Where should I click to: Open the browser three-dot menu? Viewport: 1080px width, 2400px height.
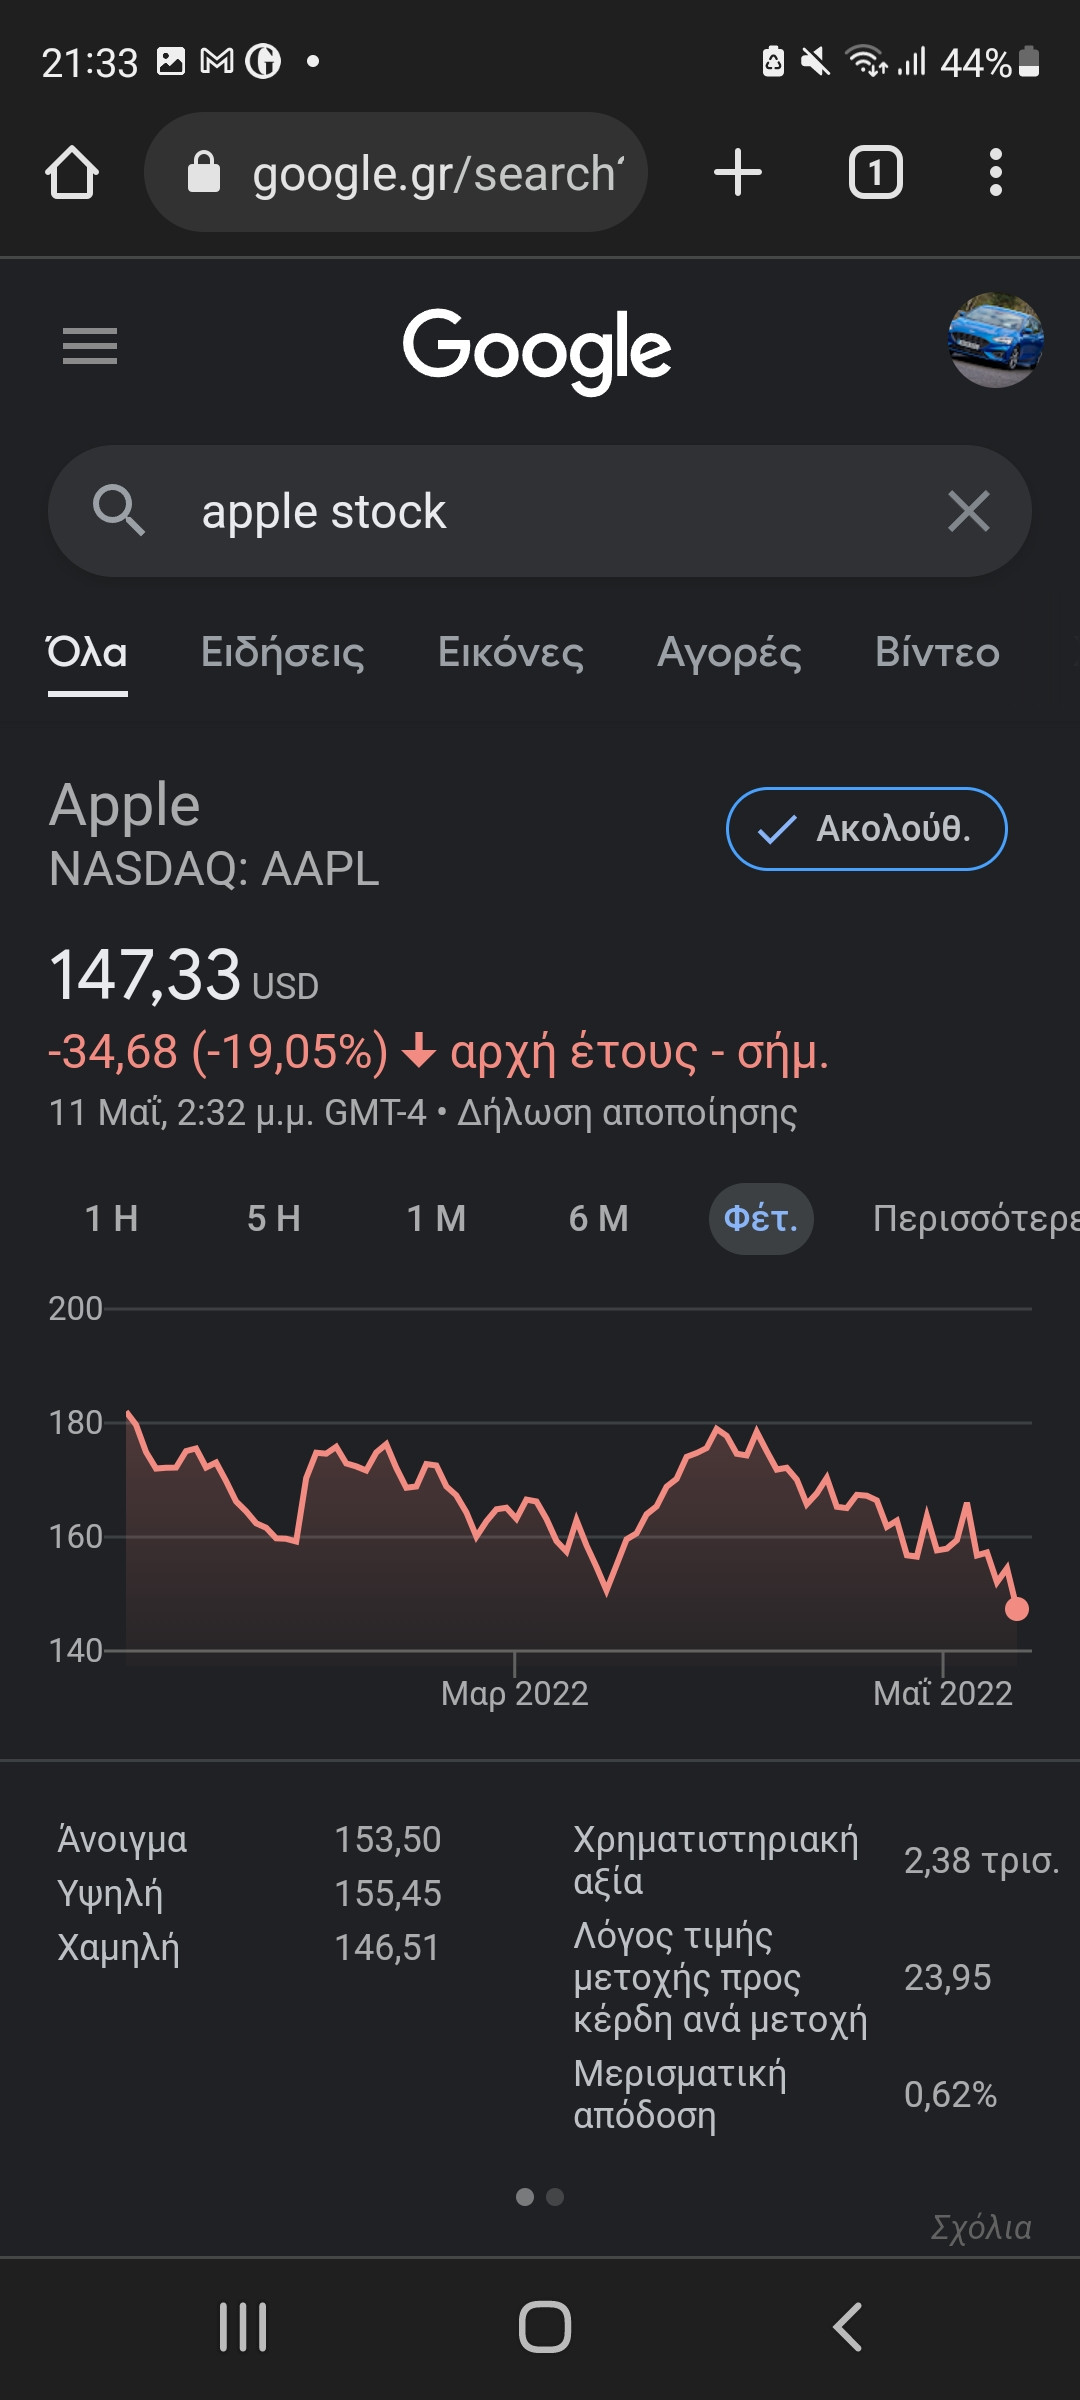[995, 172]
